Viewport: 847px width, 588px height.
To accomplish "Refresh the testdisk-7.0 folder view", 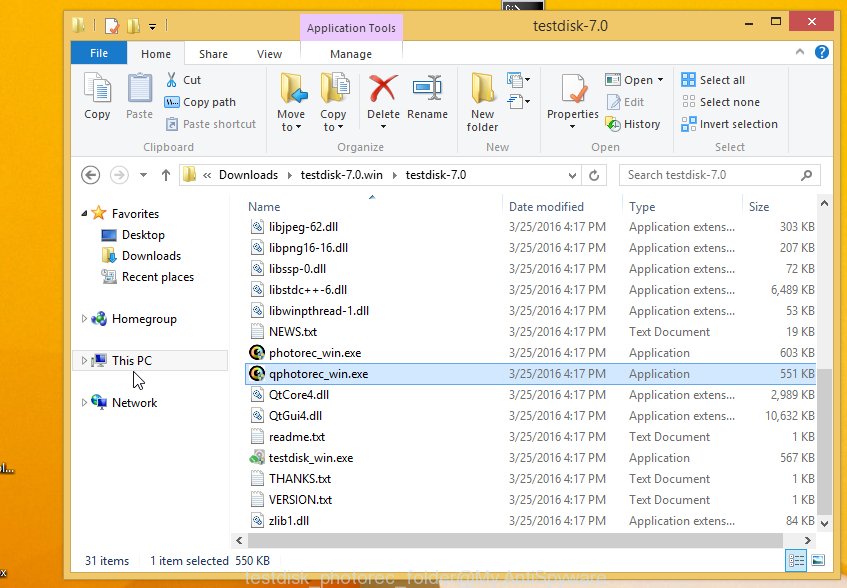I will pos(594,175).
